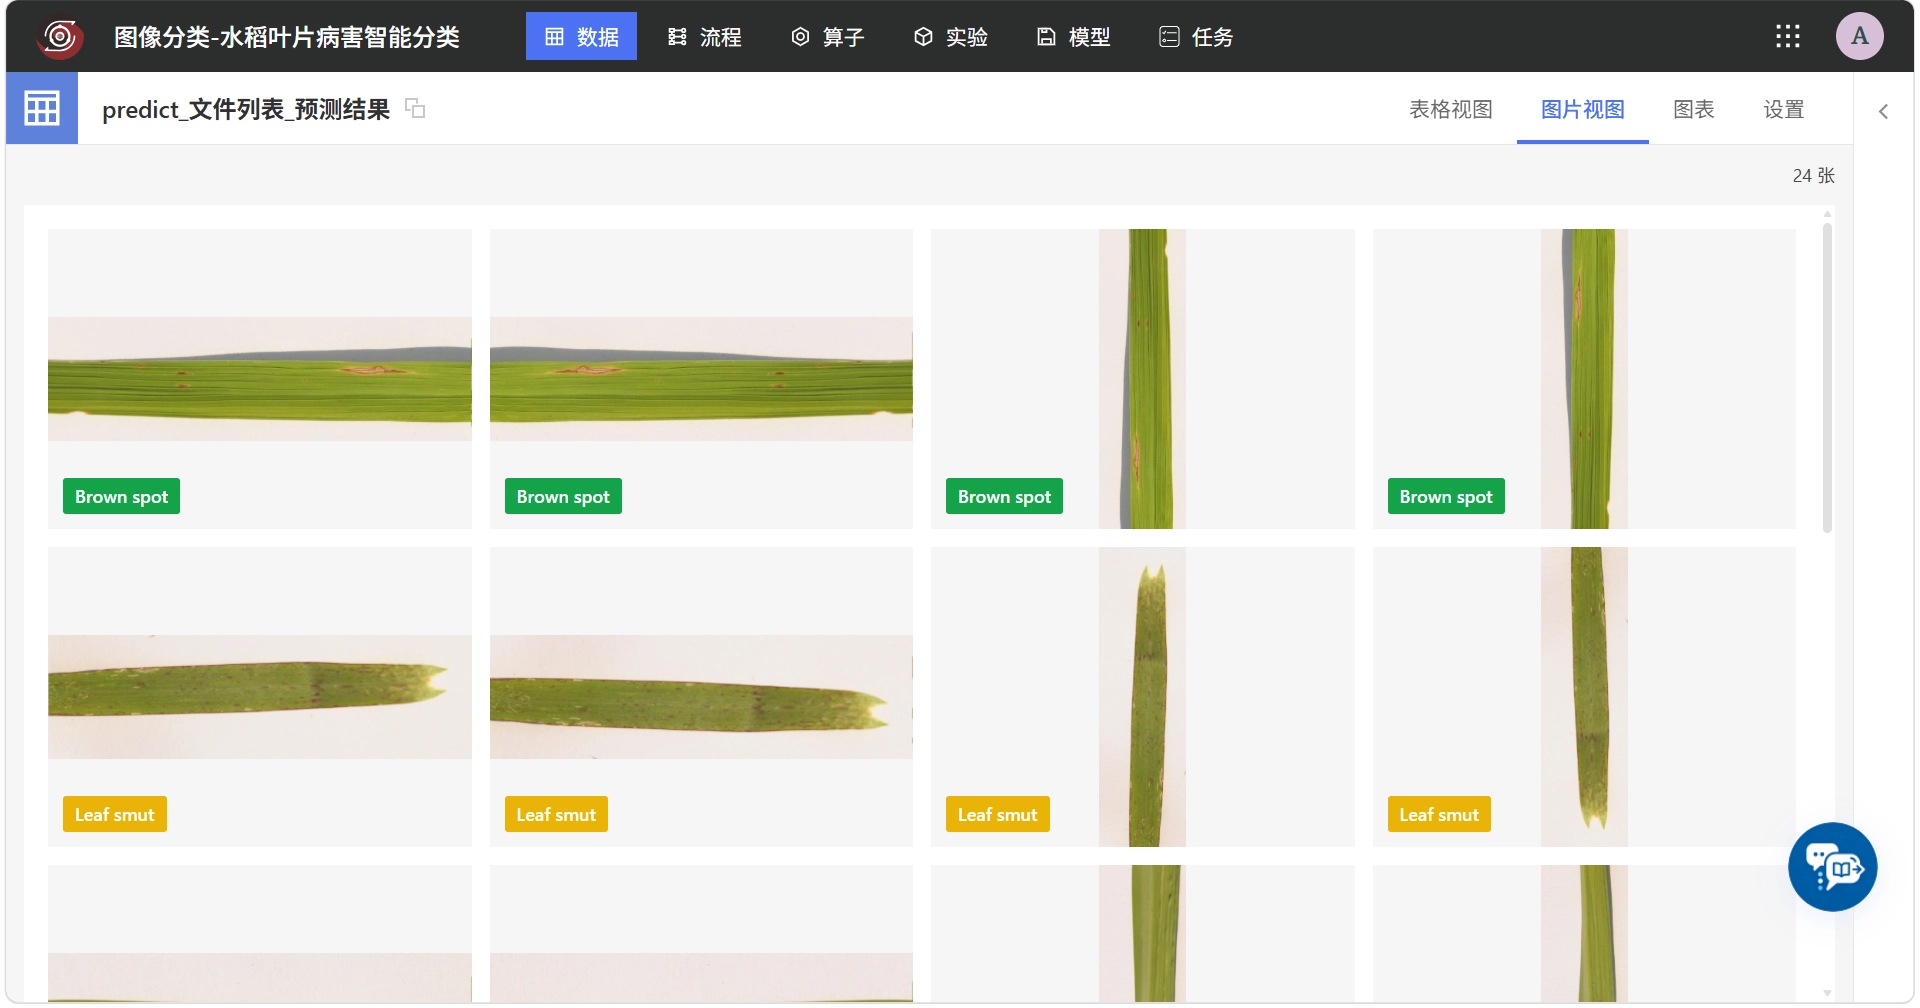1920x1008 pixels.
Task: Open the 算子 (Operator) menu tab
Action: coord(827,37)
